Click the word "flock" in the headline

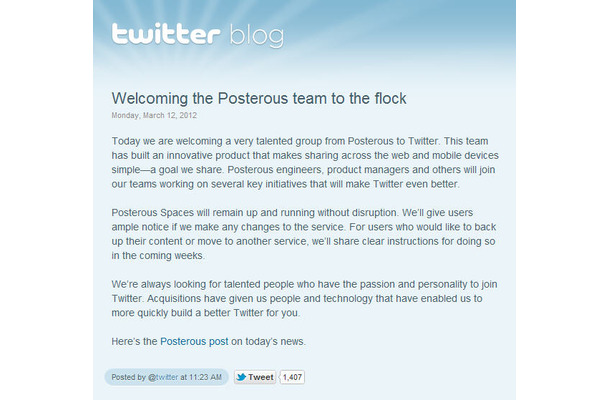(391, 98)
